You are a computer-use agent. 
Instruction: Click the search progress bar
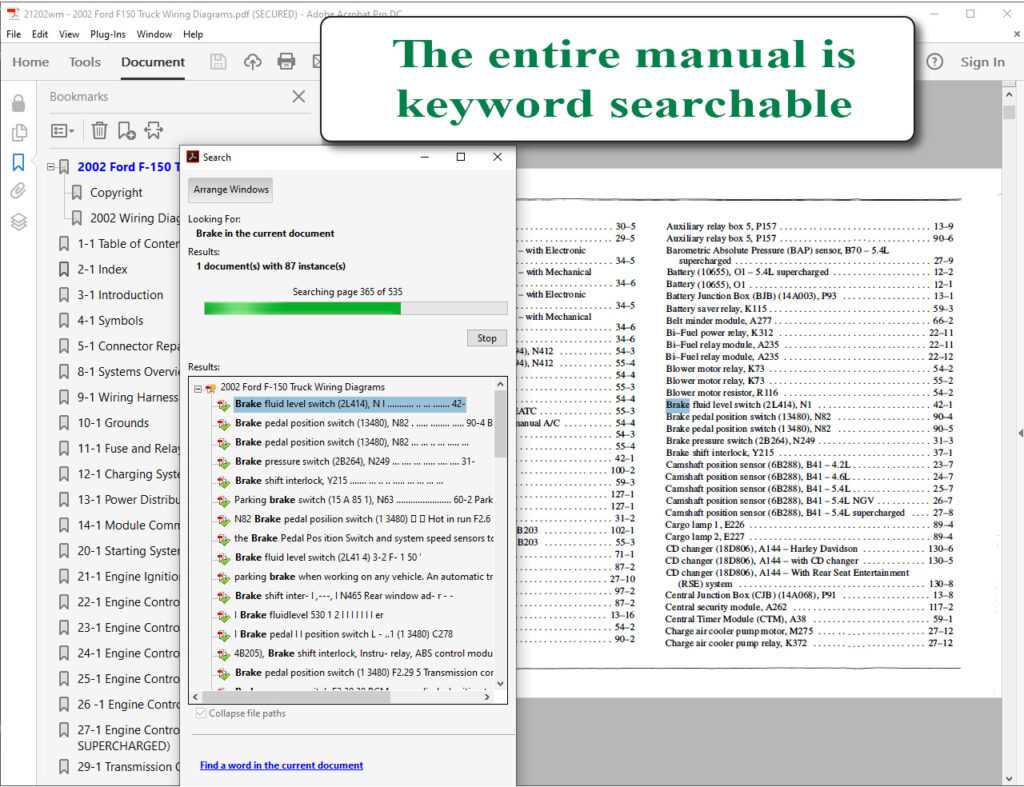tap(355, 308)
